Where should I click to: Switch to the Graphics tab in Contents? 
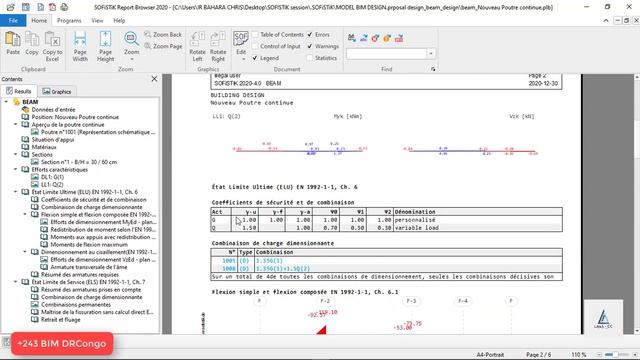tap(57, 91)
